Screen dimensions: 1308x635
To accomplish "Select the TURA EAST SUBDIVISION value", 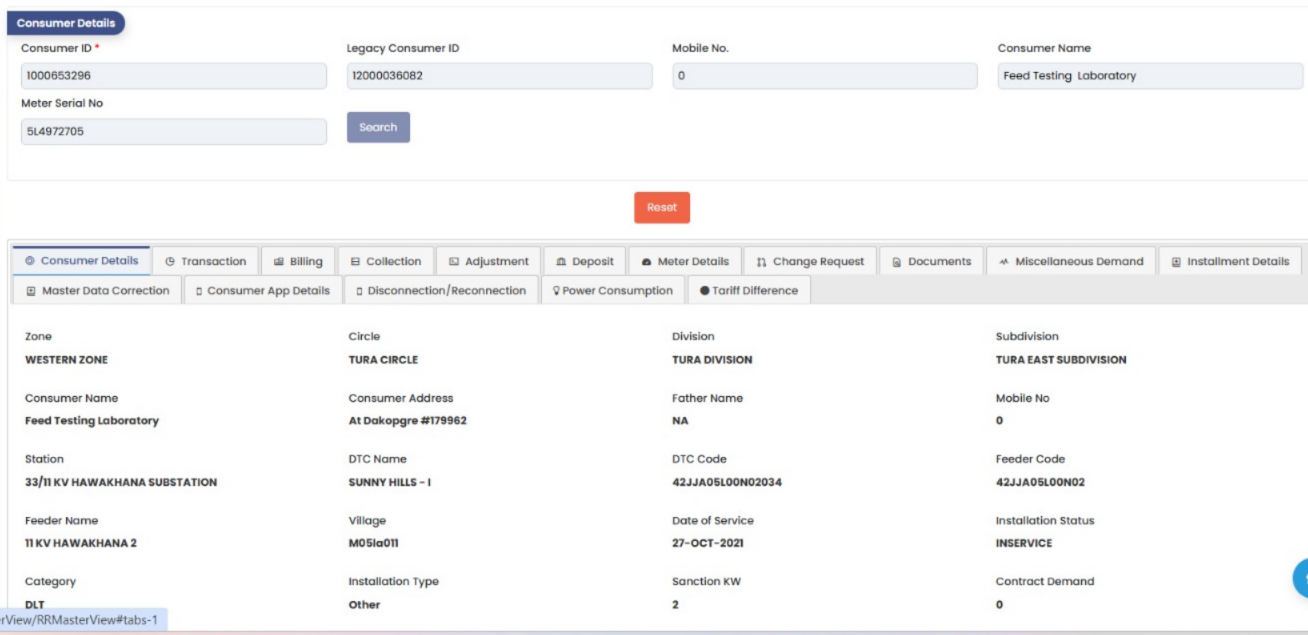I will click(1061, 360).
